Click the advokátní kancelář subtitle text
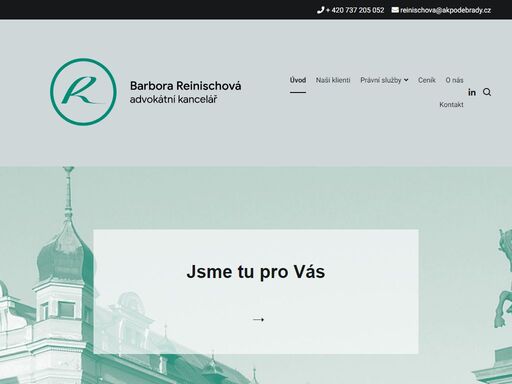The image size is (512, 384). coord(173,99)
